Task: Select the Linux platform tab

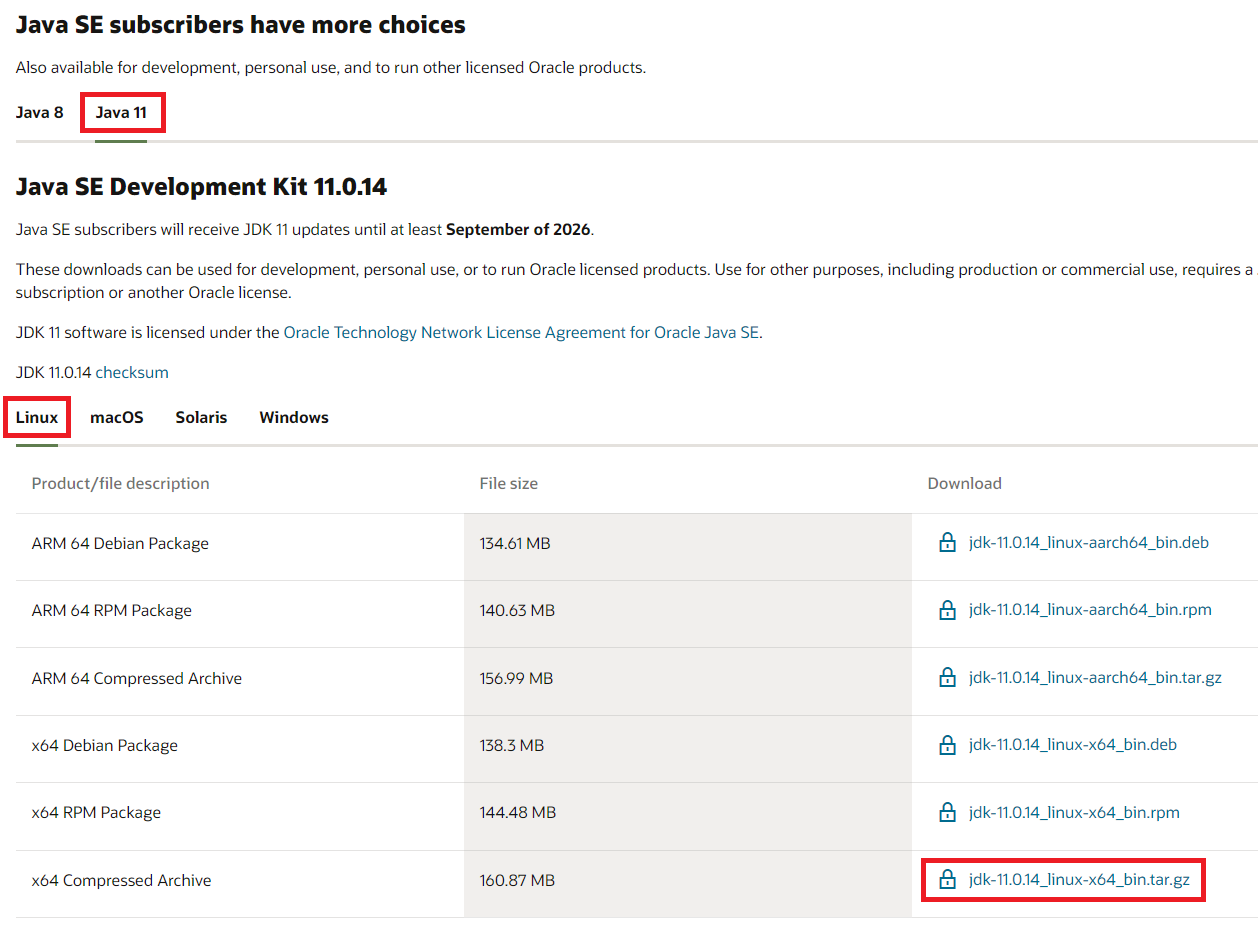Action: (37, 418)
